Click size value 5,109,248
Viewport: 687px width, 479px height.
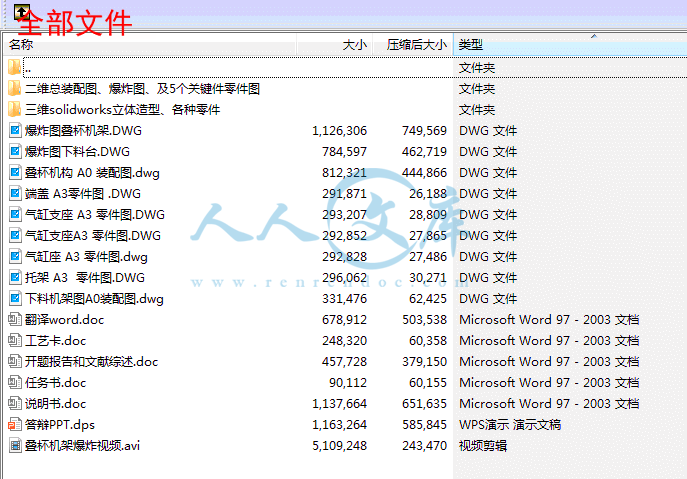[340, 446]
